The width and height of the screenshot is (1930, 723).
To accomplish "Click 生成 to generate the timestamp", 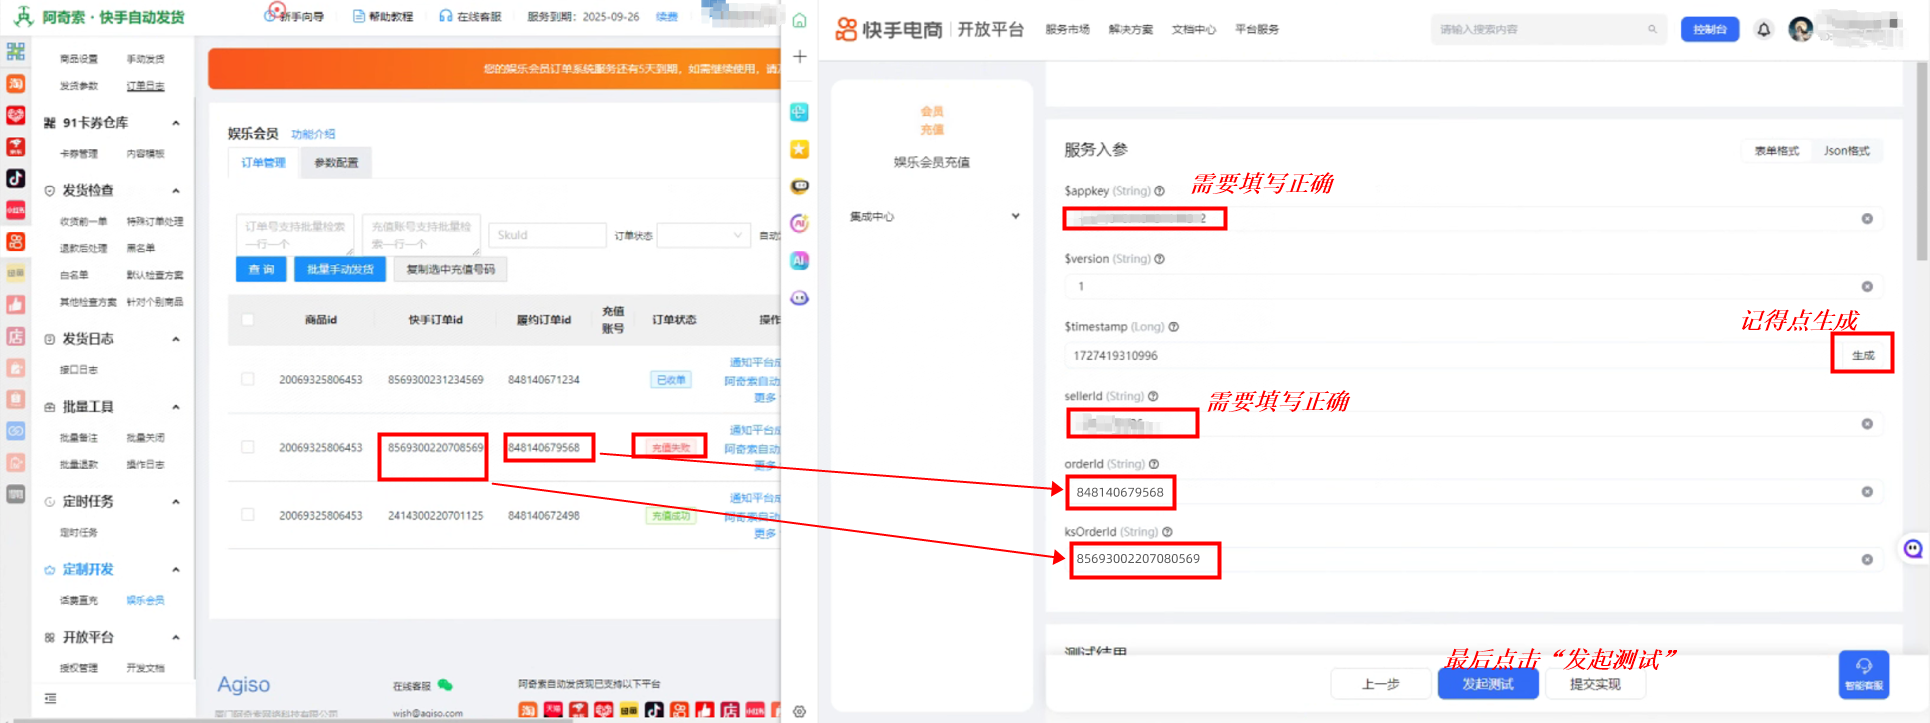I will pos(1862,355).
